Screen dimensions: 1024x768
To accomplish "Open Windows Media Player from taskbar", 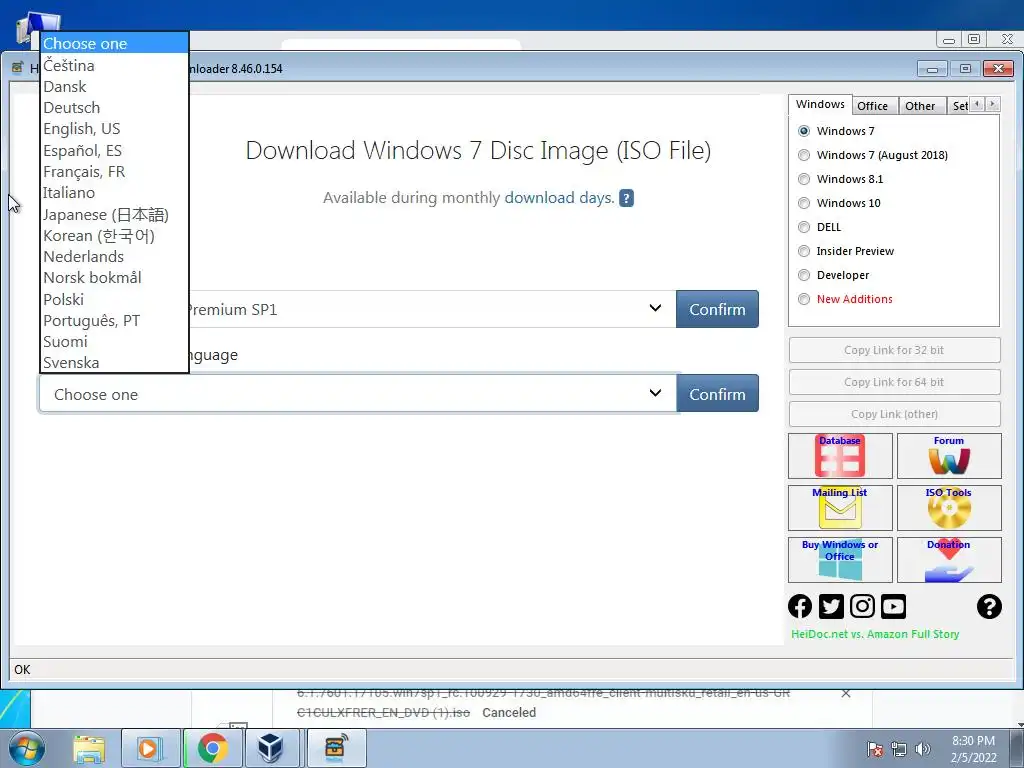I will coord(149,748).
